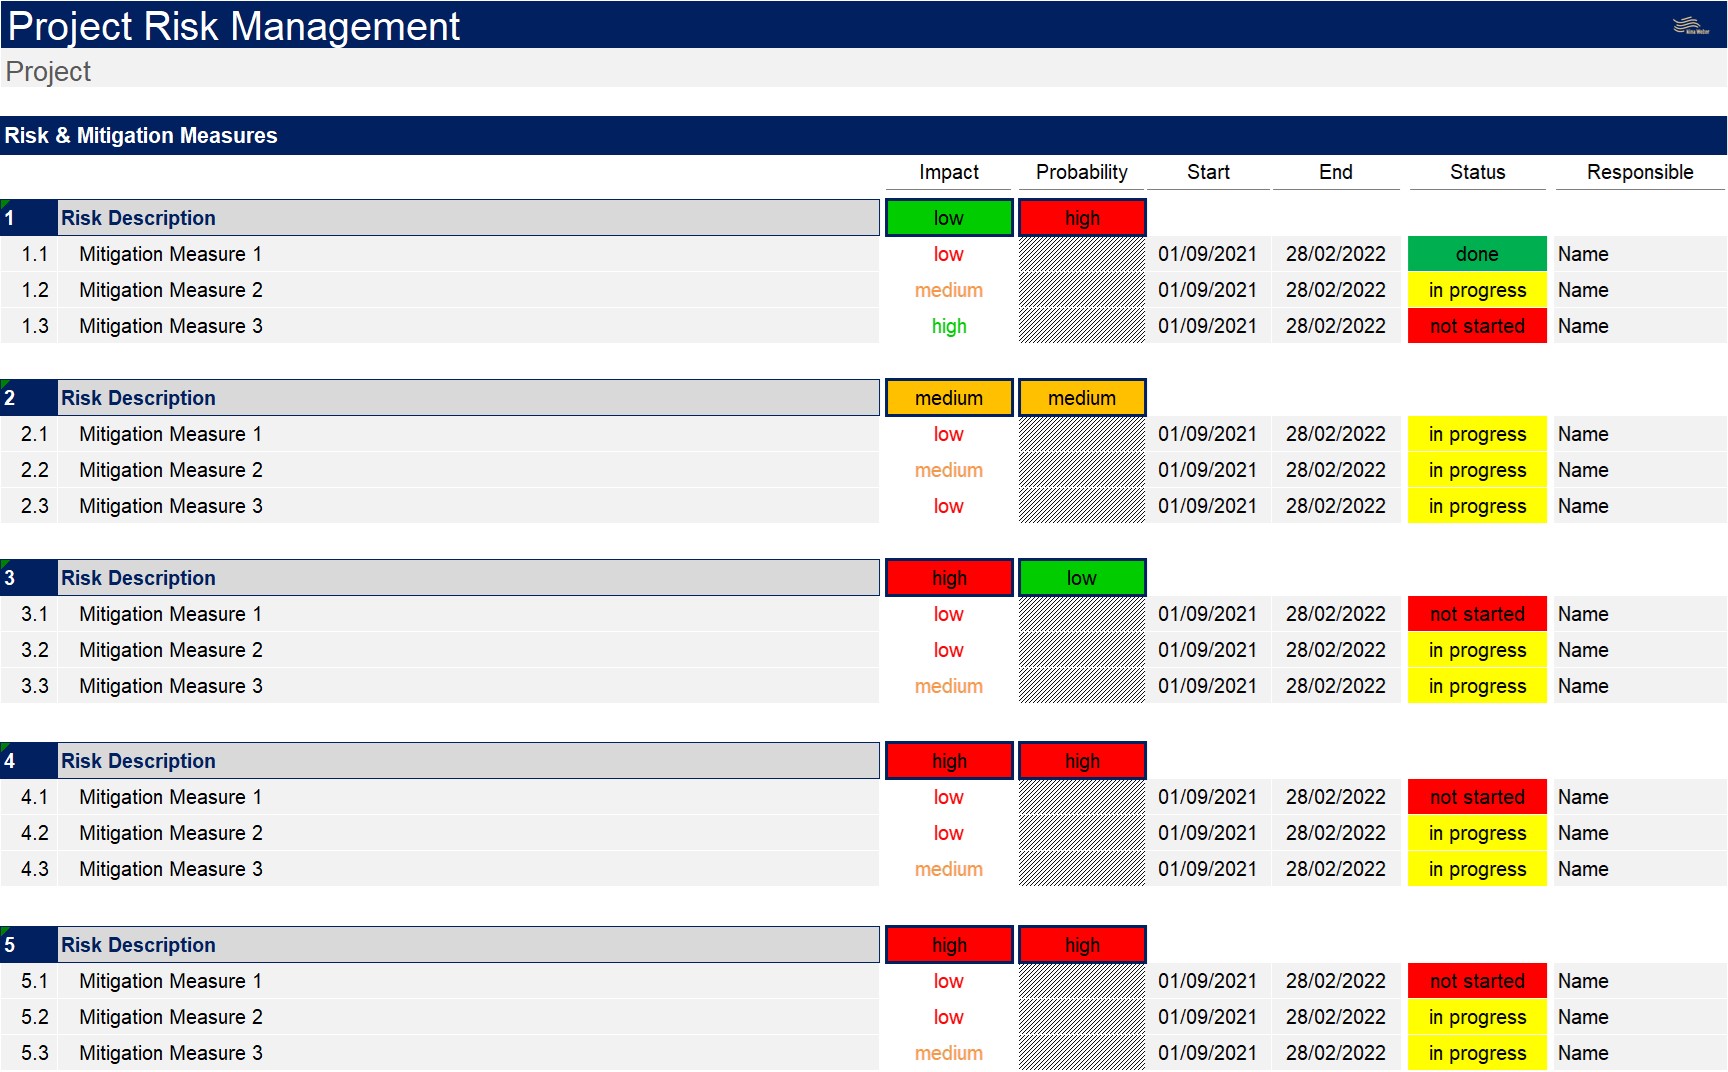Open Risk 2's 'medium' probability cell
Screen dimensions: 1728x1072
click(1081, 398)
